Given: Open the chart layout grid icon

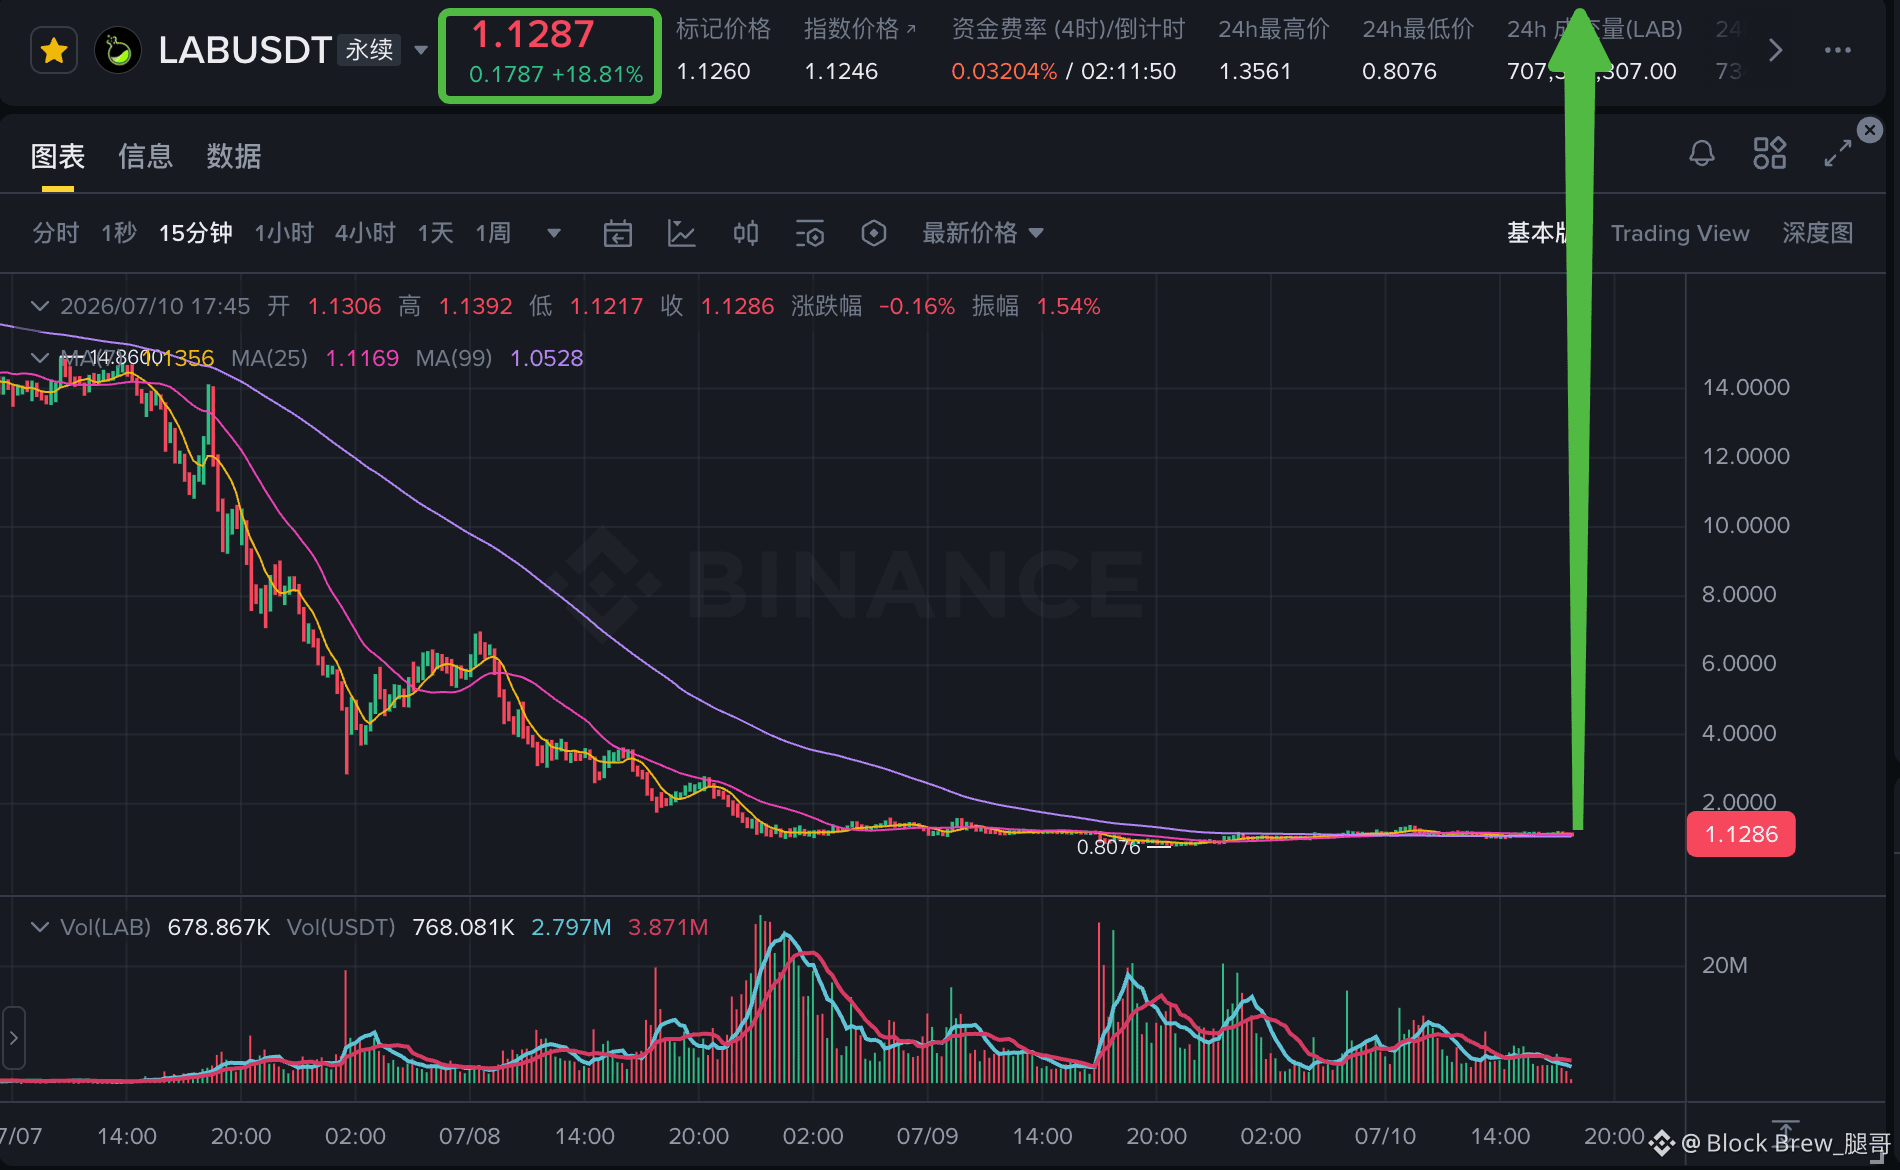Looking at the screenshot, I should tap(1770, 153).
